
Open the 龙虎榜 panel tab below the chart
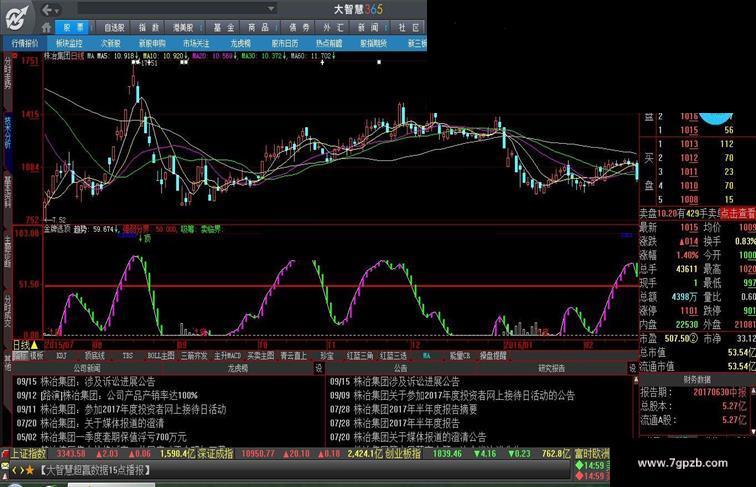[x=237, y=368]
